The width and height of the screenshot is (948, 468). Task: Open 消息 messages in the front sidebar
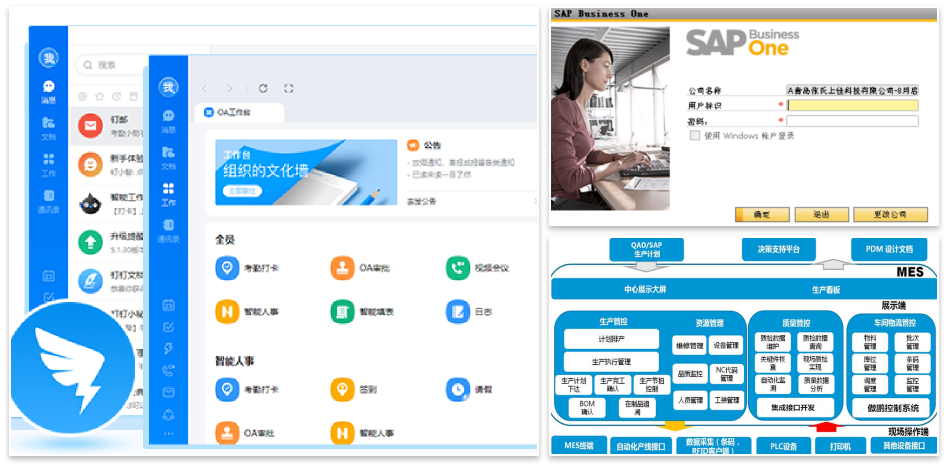pos(168,119)
